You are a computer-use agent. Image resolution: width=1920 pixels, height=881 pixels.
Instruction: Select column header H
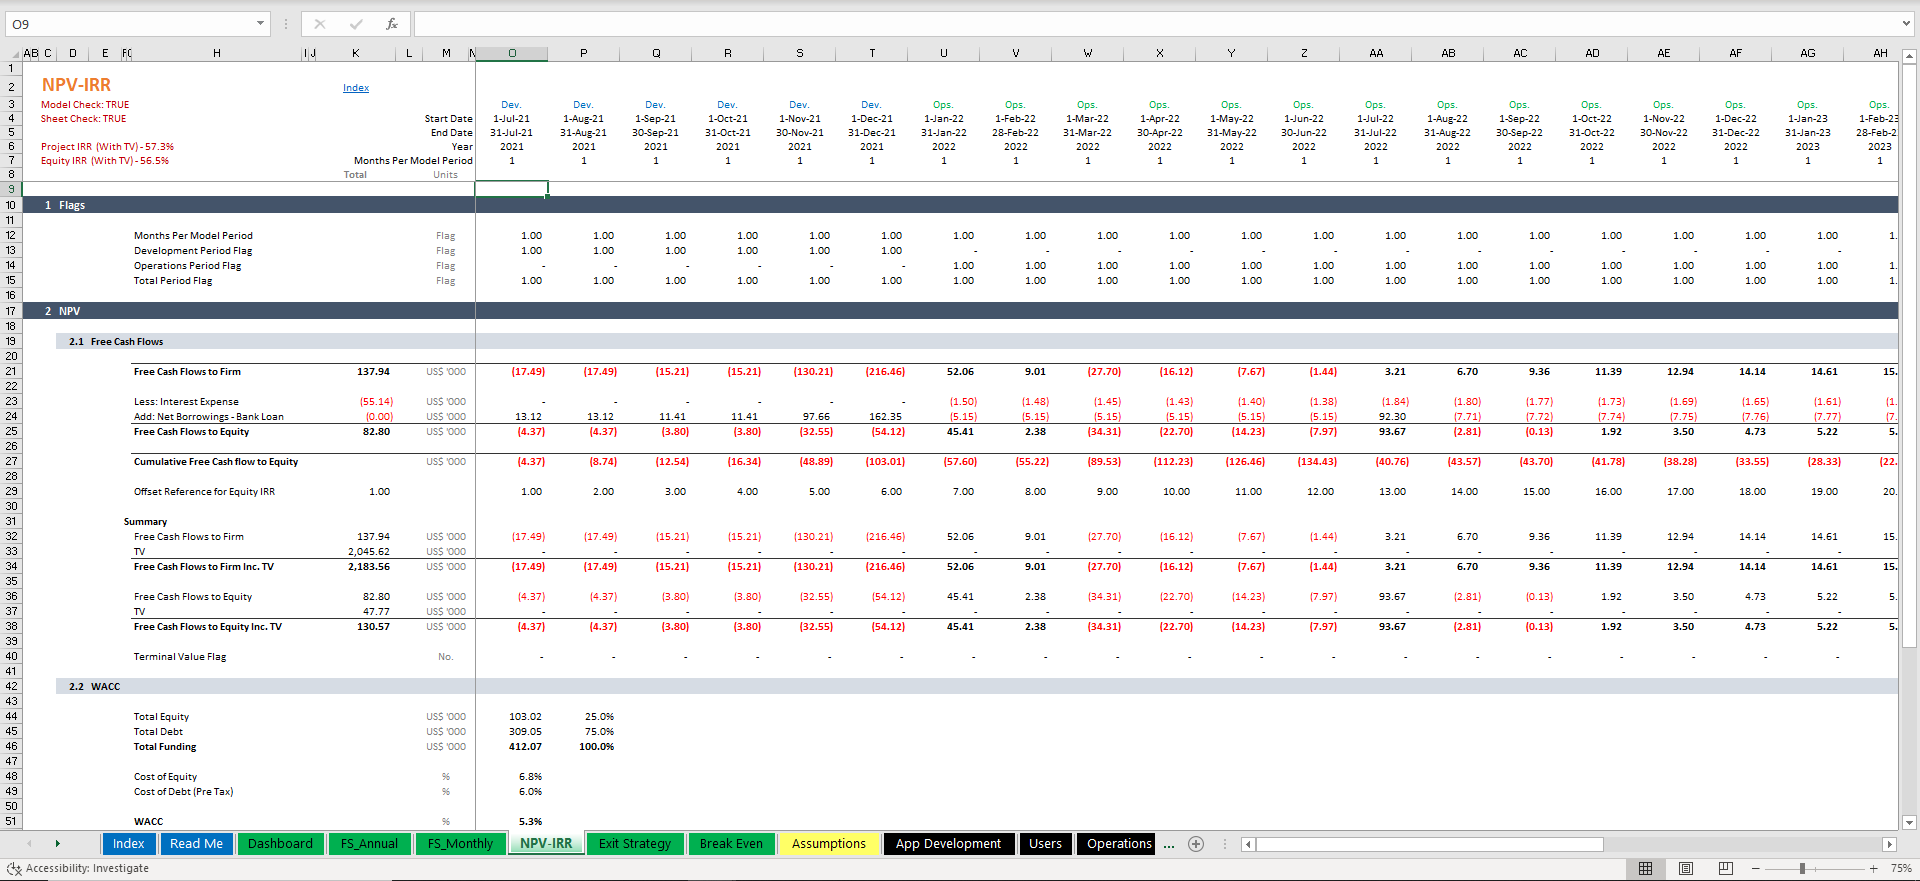217,54
